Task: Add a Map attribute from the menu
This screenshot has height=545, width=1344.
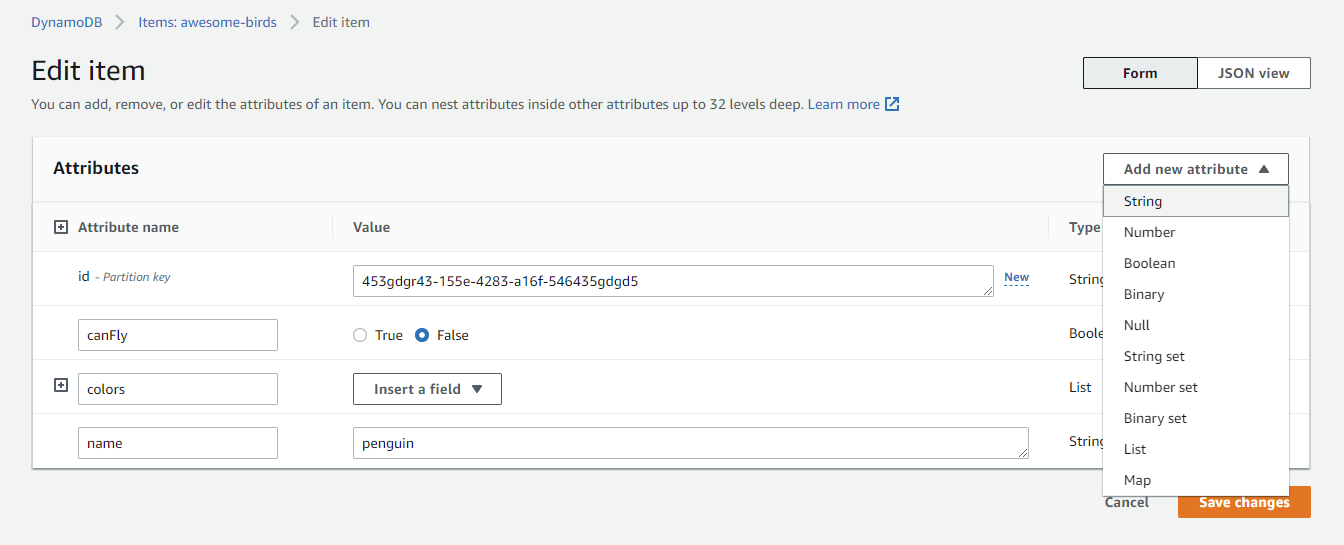Action: [1137, 480]
